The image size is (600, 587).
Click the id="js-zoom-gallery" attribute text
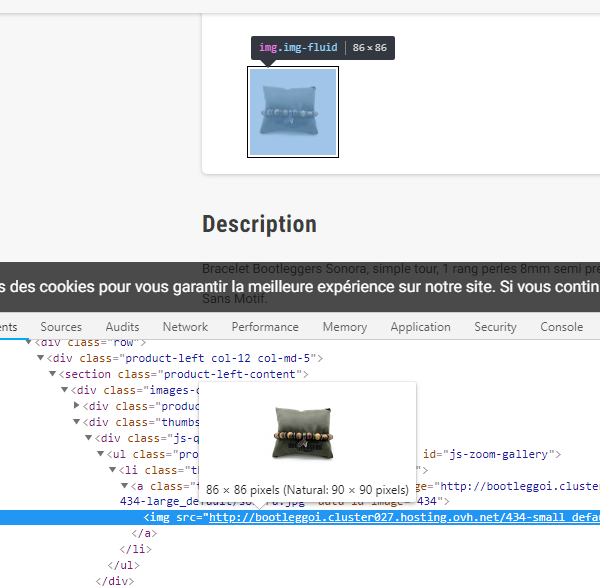point(488,454)
